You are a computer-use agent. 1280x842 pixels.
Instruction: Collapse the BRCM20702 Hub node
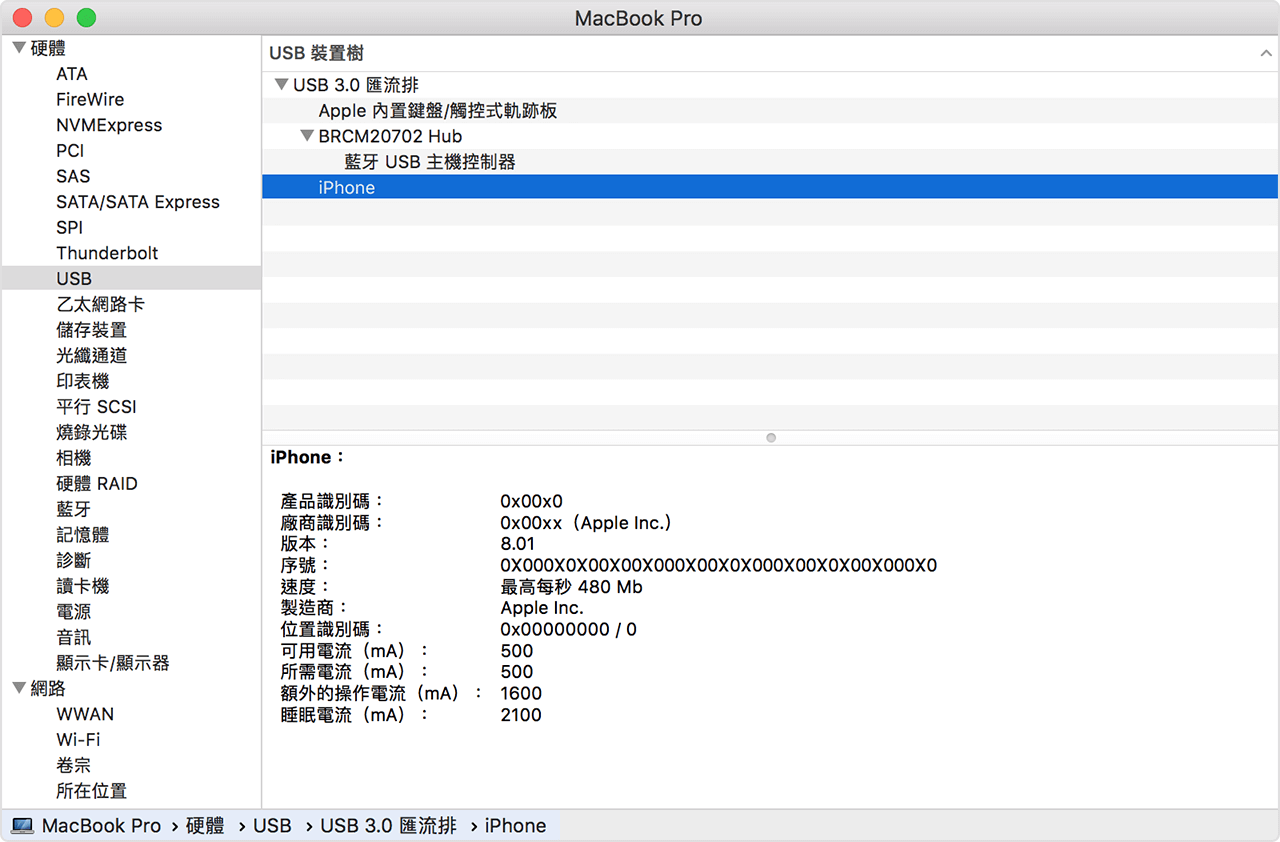307,136
